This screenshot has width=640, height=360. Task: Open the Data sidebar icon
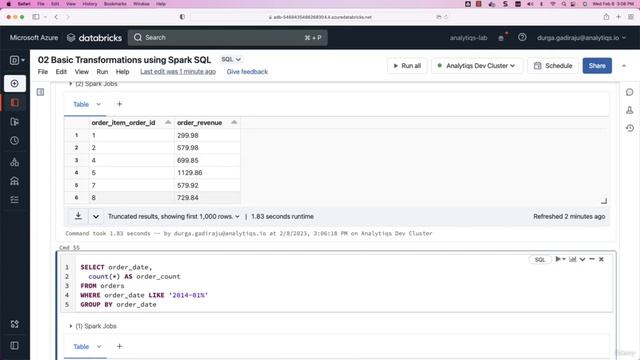coord(15,162)
